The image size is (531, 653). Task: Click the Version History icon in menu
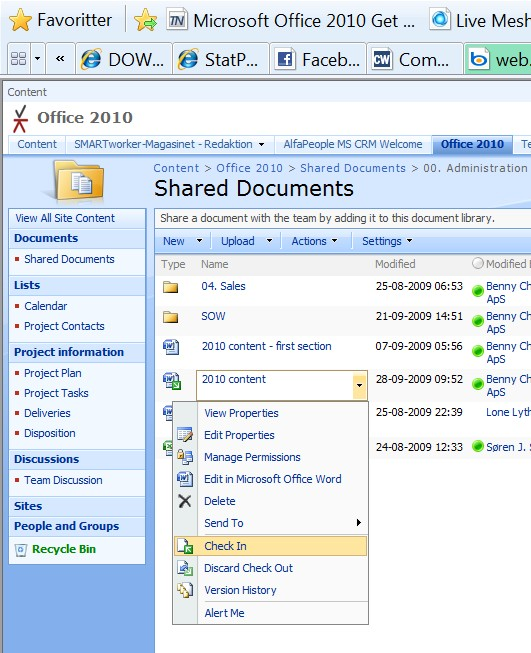pos(184,590)
